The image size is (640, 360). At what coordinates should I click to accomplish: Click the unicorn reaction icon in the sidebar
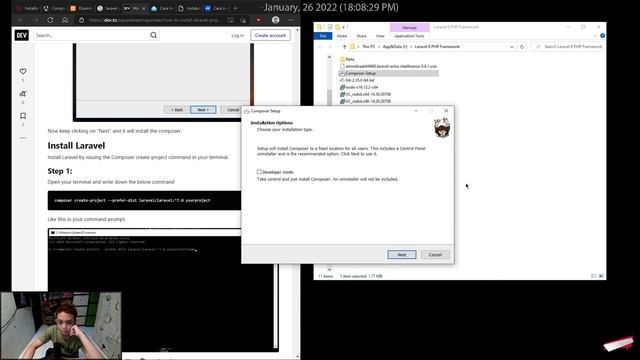point(23,93)
